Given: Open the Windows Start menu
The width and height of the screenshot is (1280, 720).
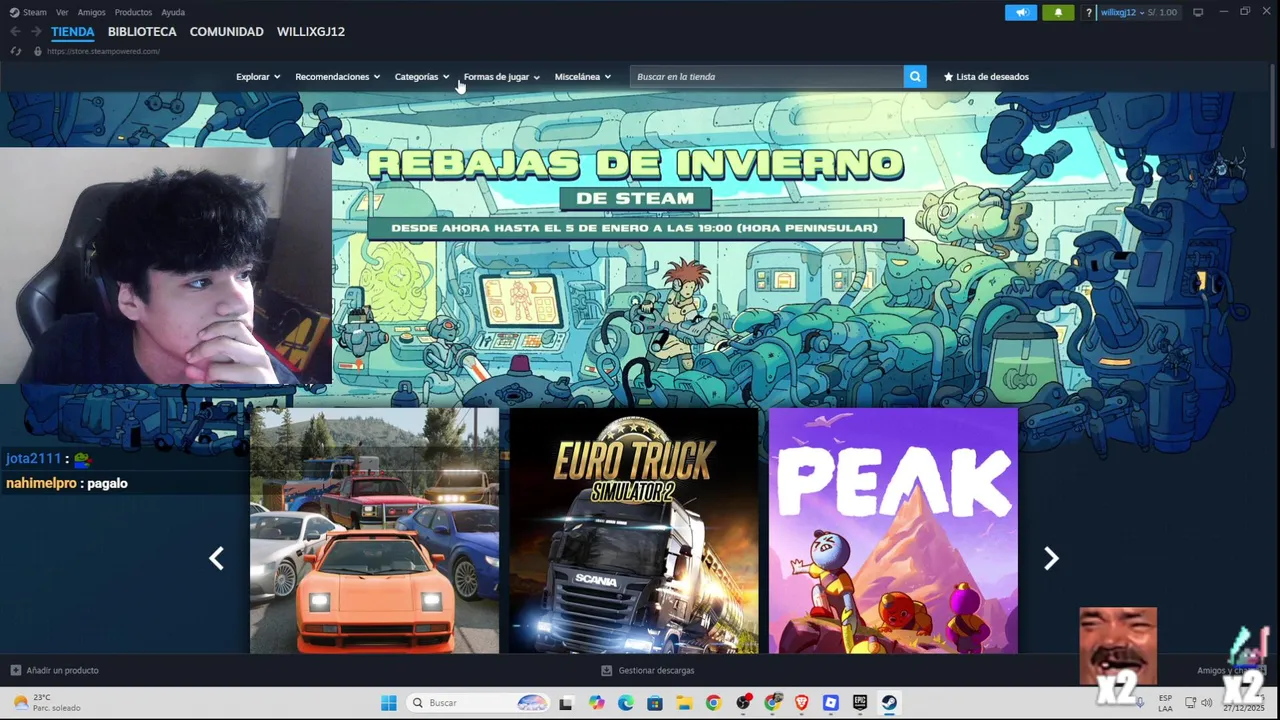Looking at the screenshot, I should (x=389, y=703).
